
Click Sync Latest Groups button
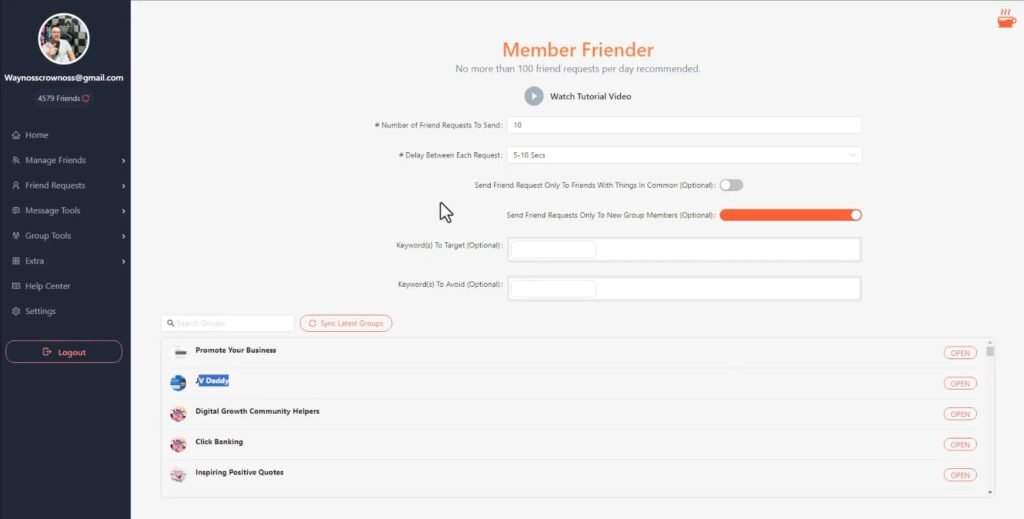point(346,323)
